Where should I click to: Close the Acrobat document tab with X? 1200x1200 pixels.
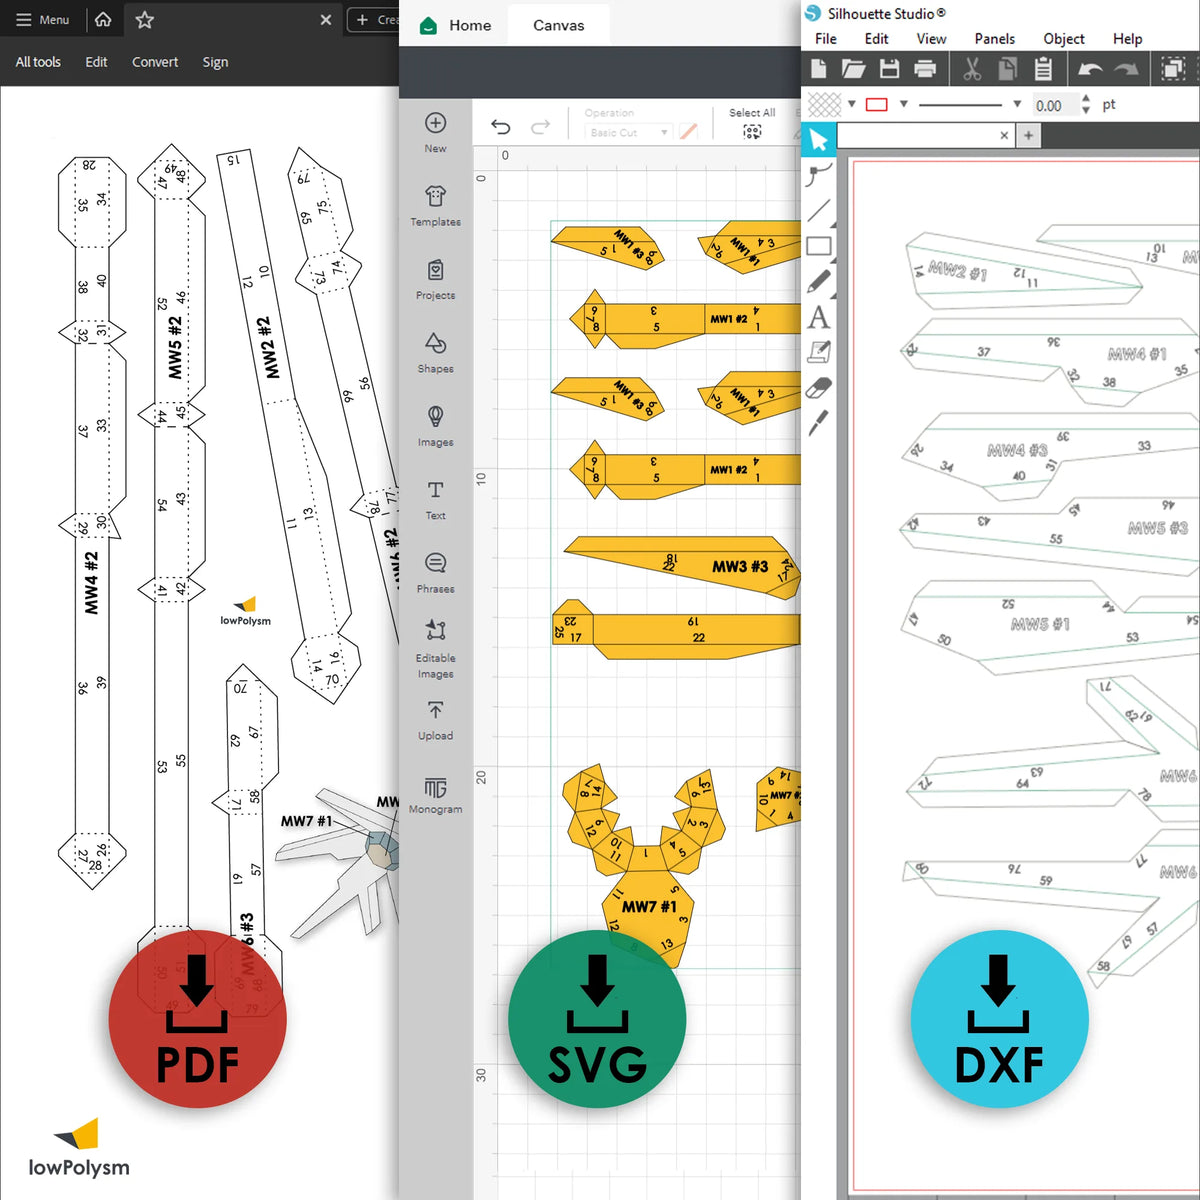tap(325, 19)
